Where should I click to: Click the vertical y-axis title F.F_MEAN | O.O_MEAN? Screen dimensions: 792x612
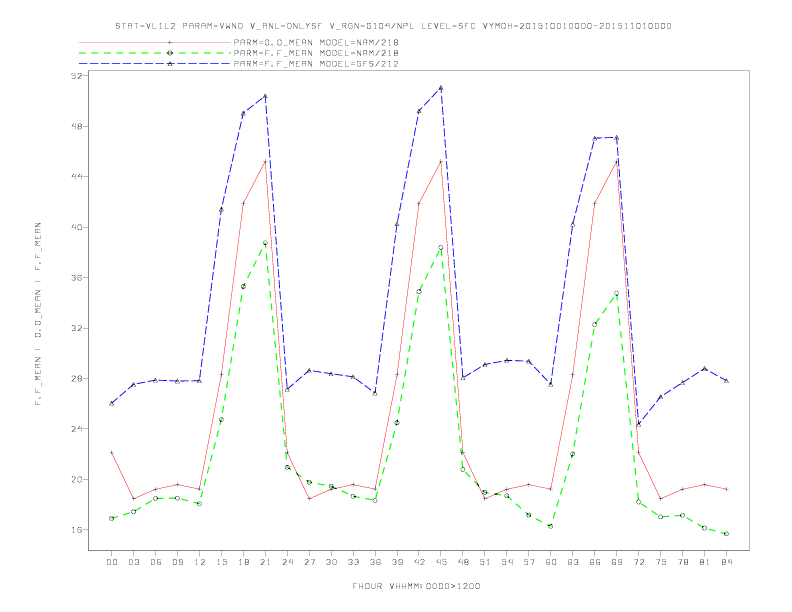38,314
